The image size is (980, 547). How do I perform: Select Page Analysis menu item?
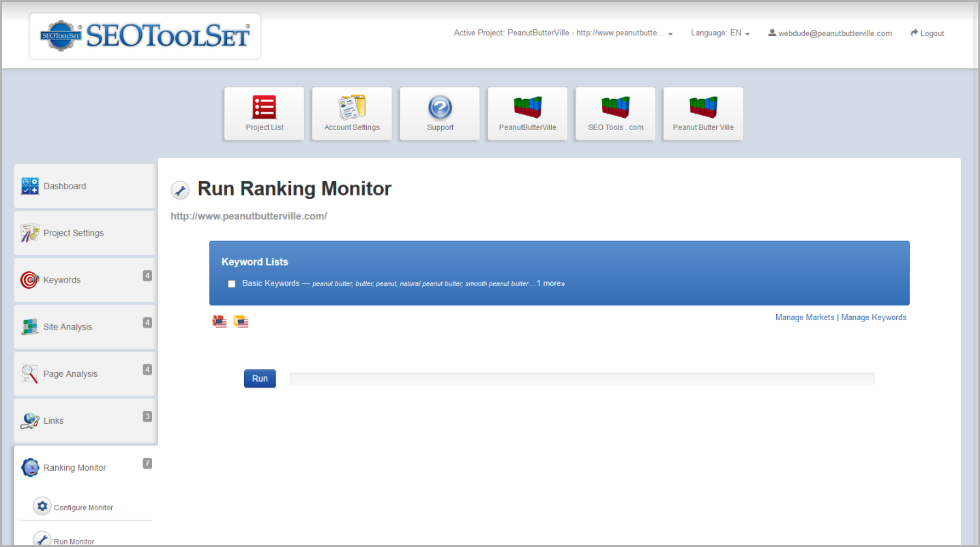85,373
